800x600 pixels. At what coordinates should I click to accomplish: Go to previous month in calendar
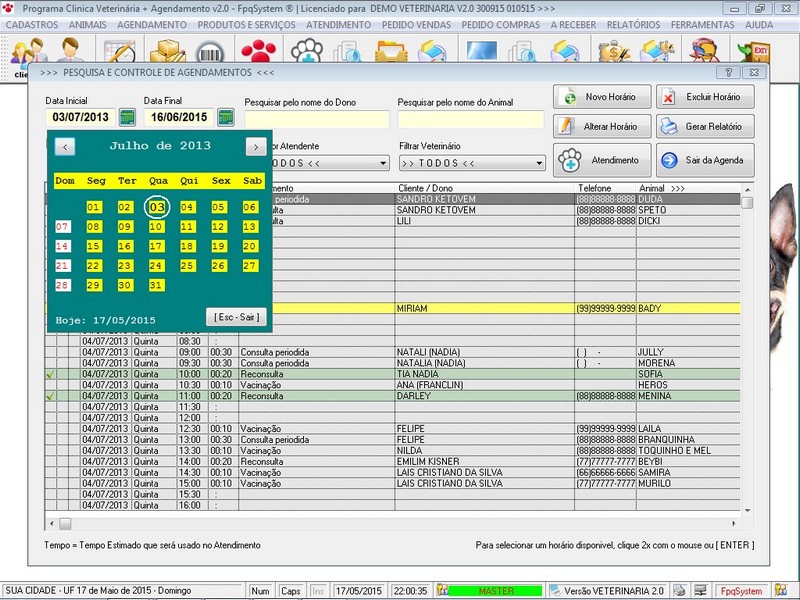(64, 146)
